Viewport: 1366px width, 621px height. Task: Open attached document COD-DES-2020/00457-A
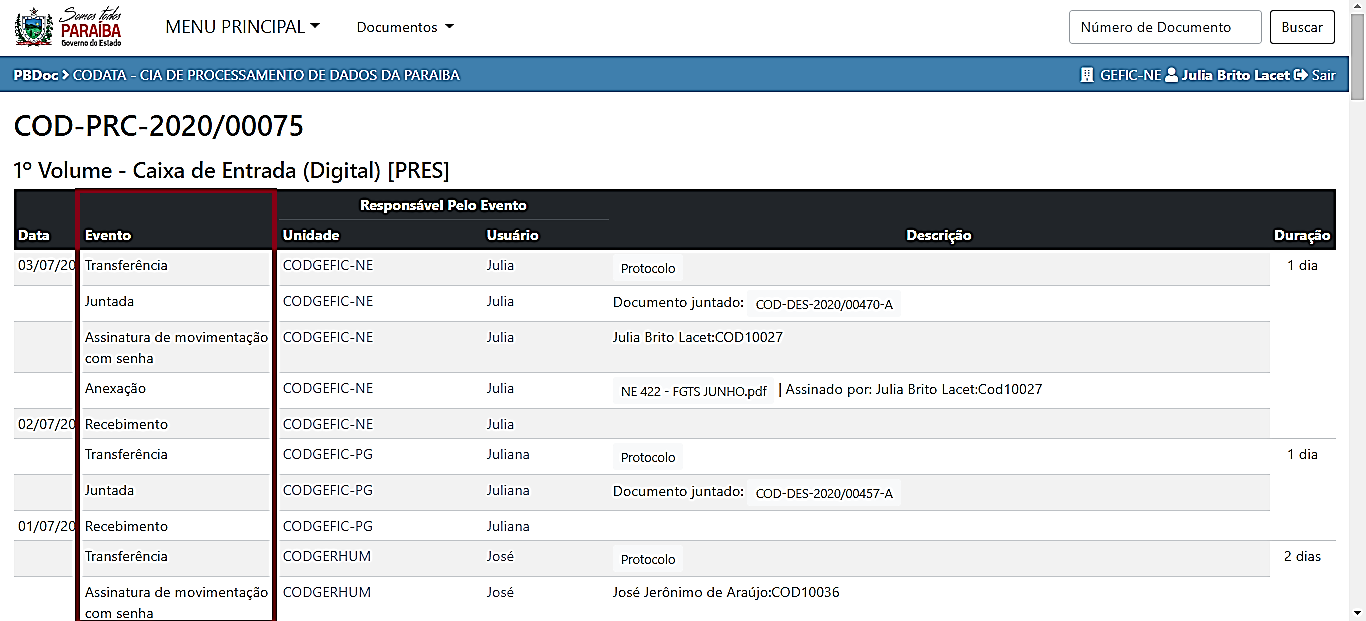tap(824, 493)
